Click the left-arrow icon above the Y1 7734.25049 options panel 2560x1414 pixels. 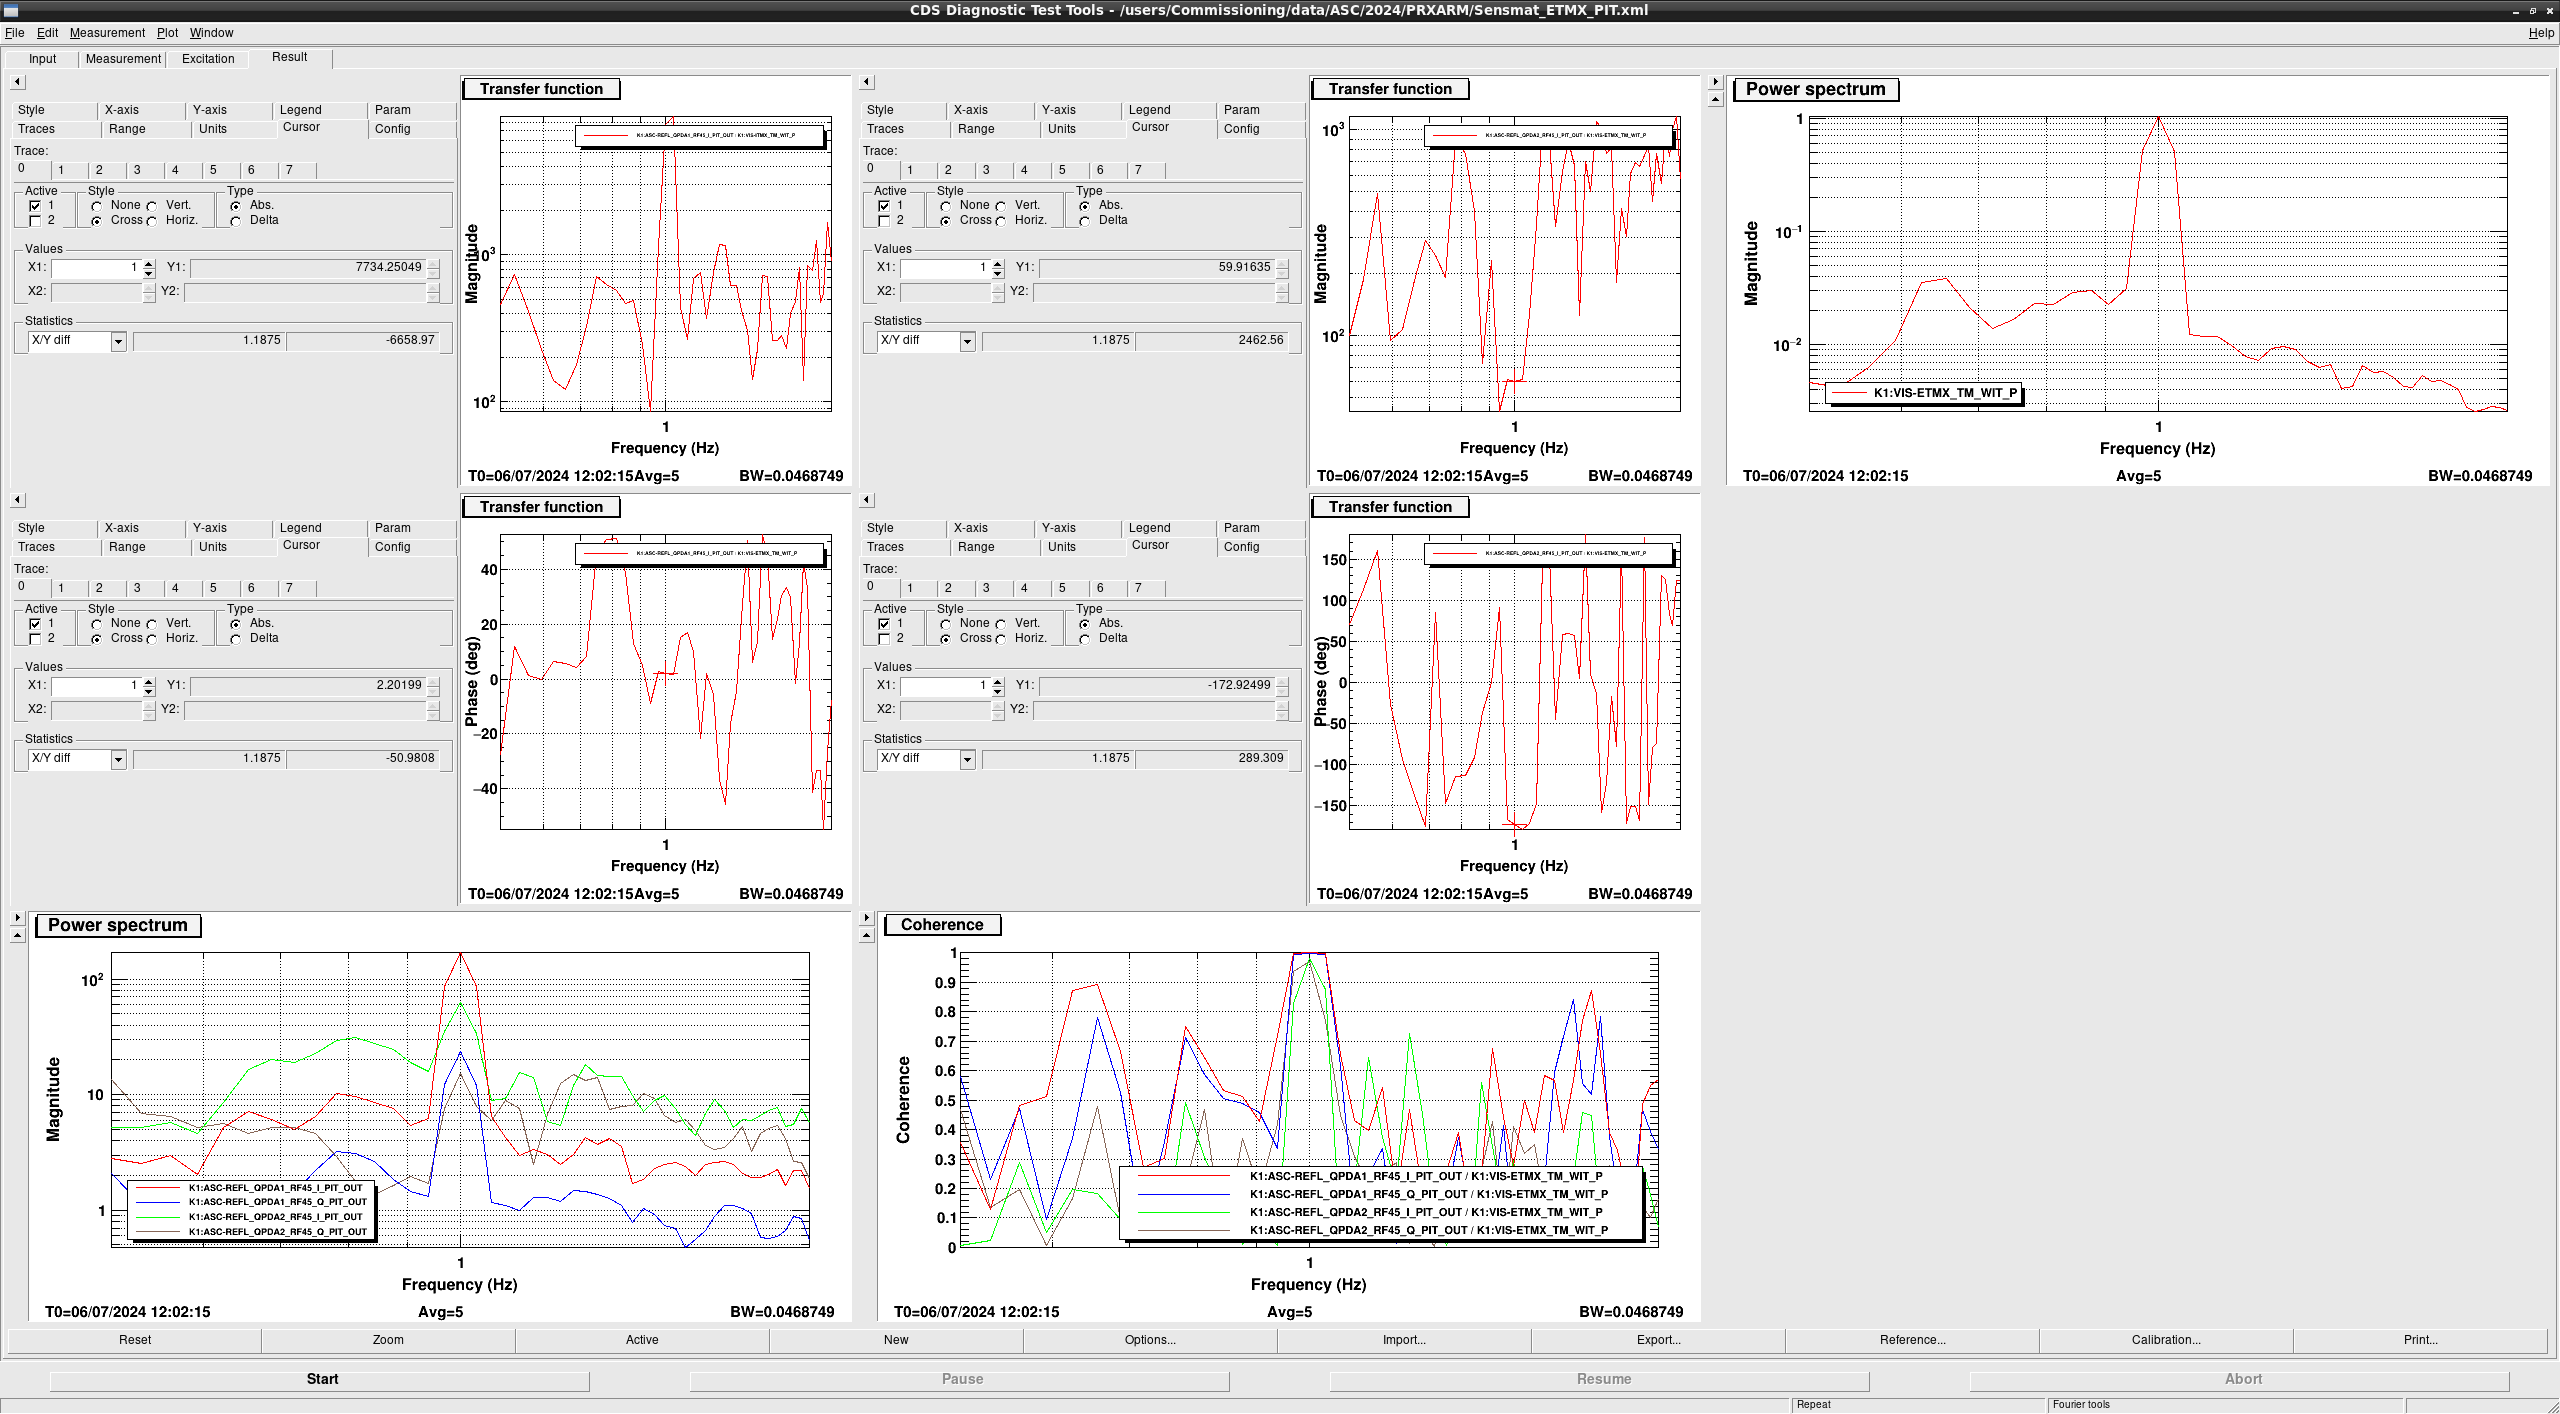pos(18,82)
